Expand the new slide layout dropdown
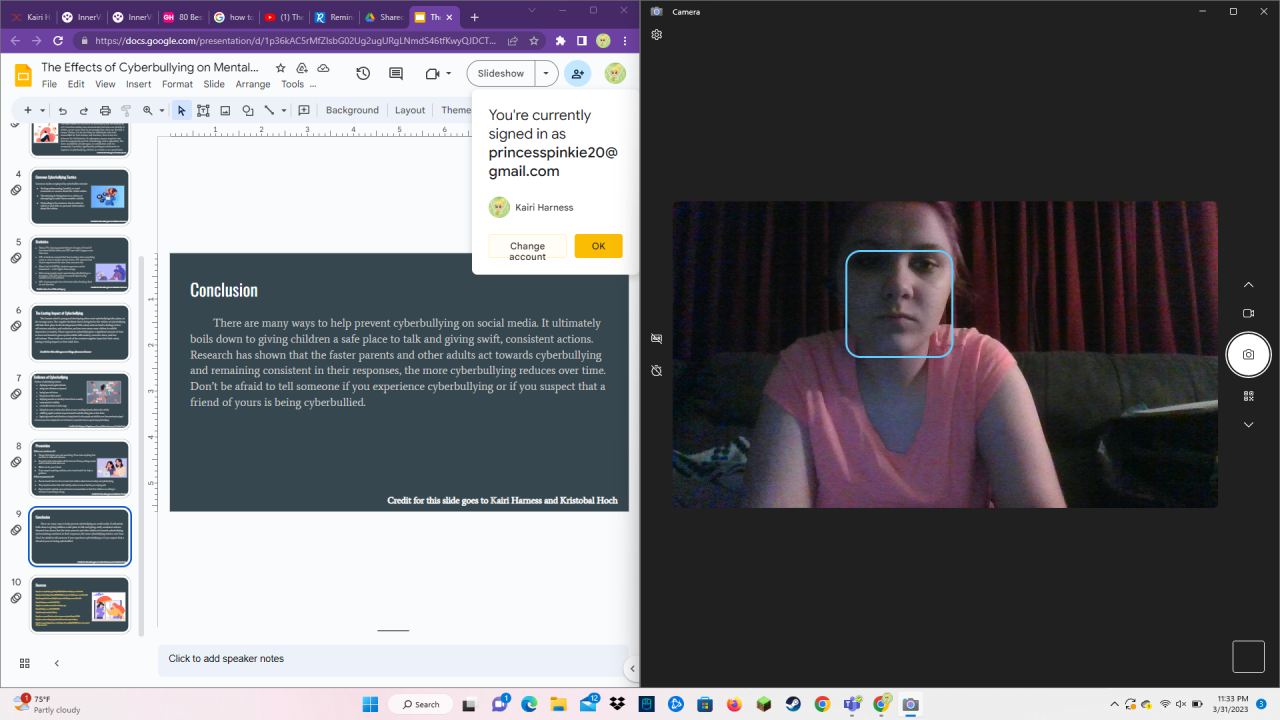This screenshot has height=720, width=1280. pyautogui.click(x=42, y=111)
